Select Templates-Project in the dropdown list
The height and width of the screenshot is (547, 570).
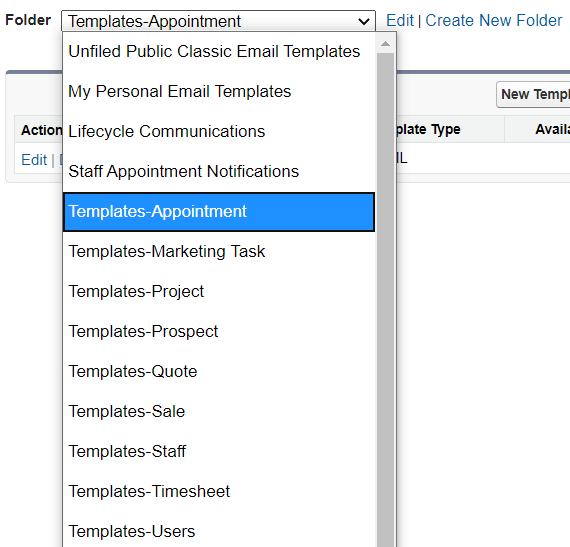pyautogui.click(x=219, y=291)
